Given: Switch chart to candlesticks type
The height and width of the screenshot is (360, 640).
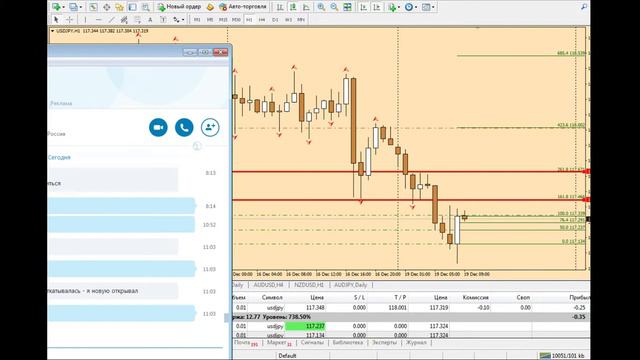Looking at the screenshot, I should pyautogui.click(x=293, y=7).
